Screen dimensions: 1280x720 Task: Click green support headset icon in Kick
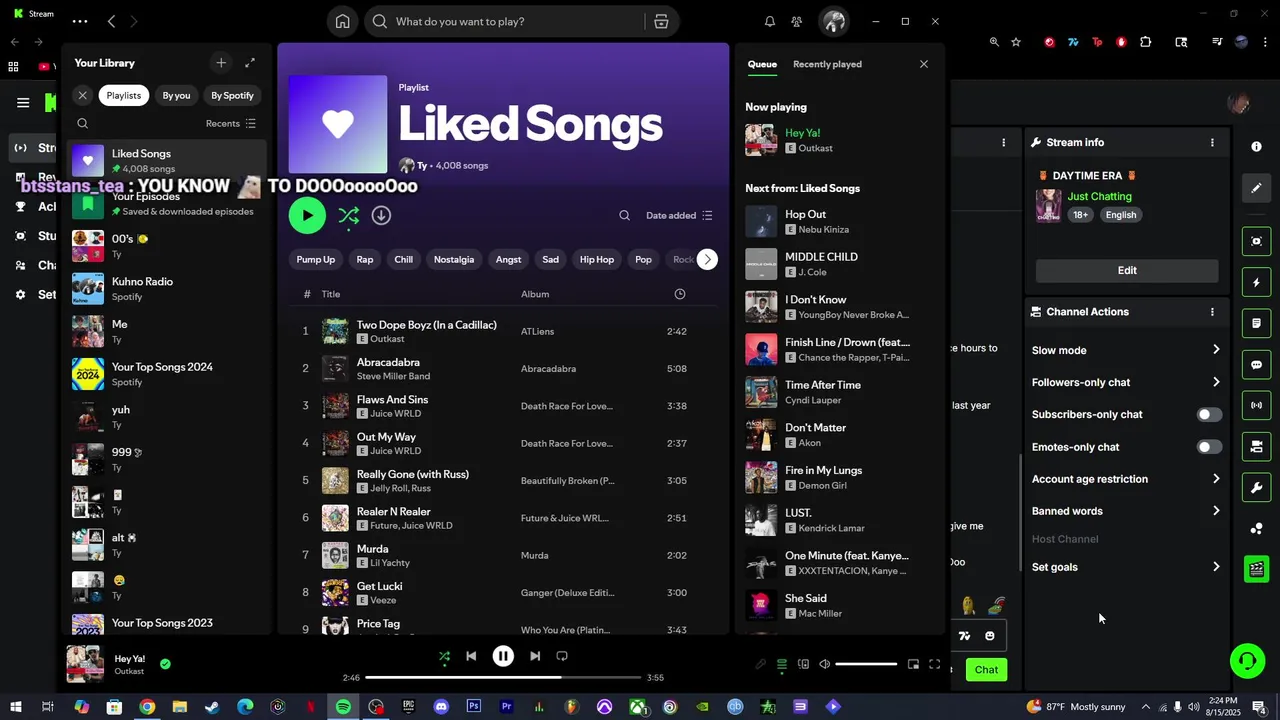pos(1247,661)
